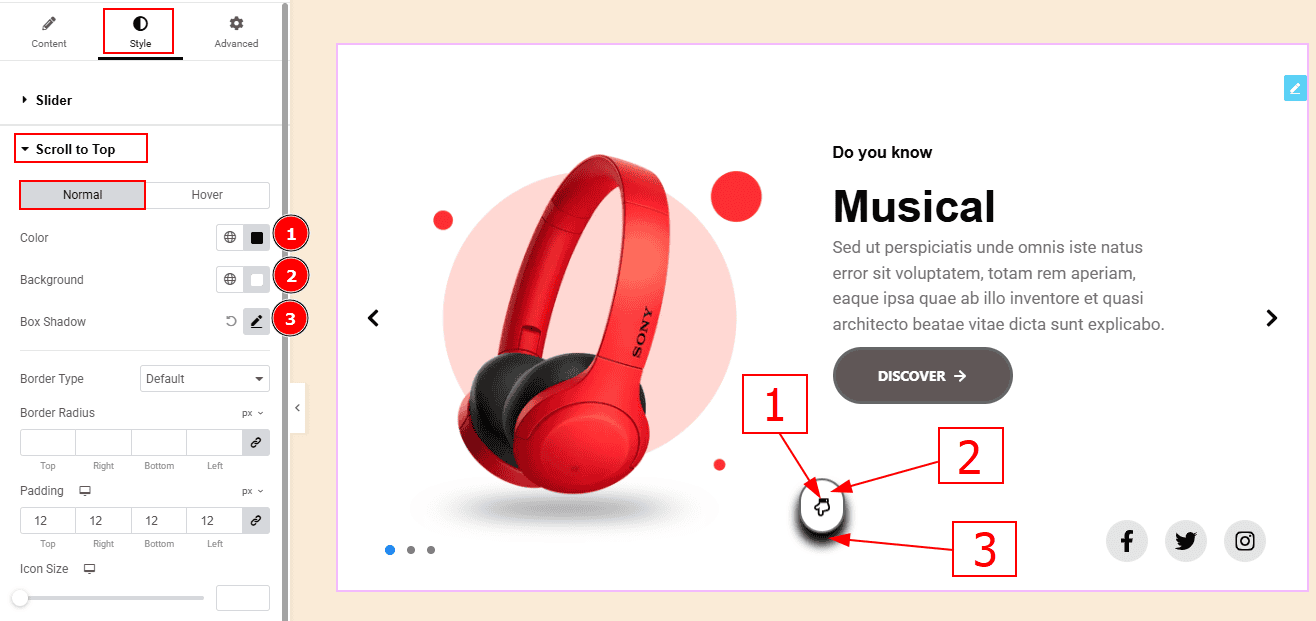Switch to the Content tab
1316x621 pixels.
[49, 31]
